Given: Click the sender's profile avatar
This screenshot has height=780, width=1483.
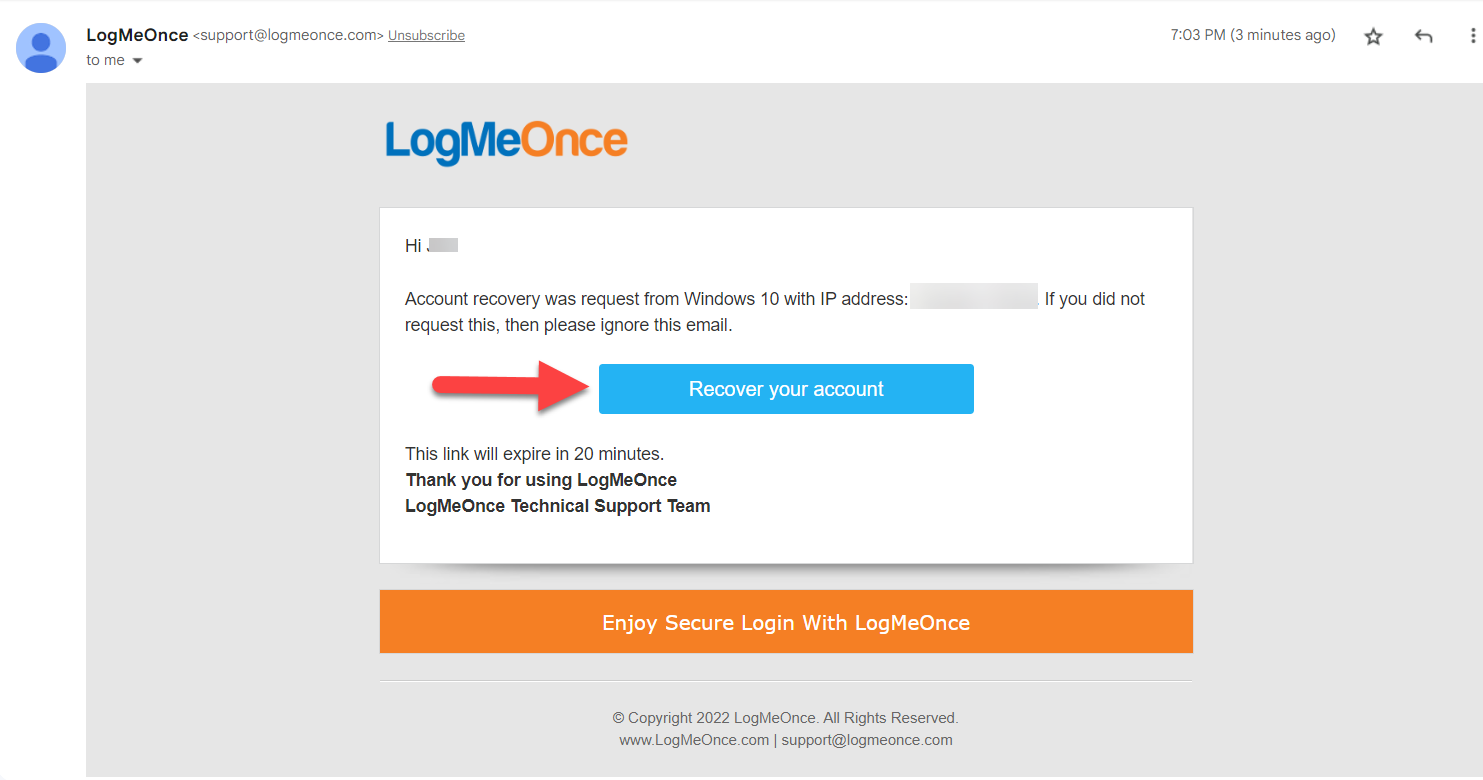Looking at the screenshot, I should (x=41, y=48).
